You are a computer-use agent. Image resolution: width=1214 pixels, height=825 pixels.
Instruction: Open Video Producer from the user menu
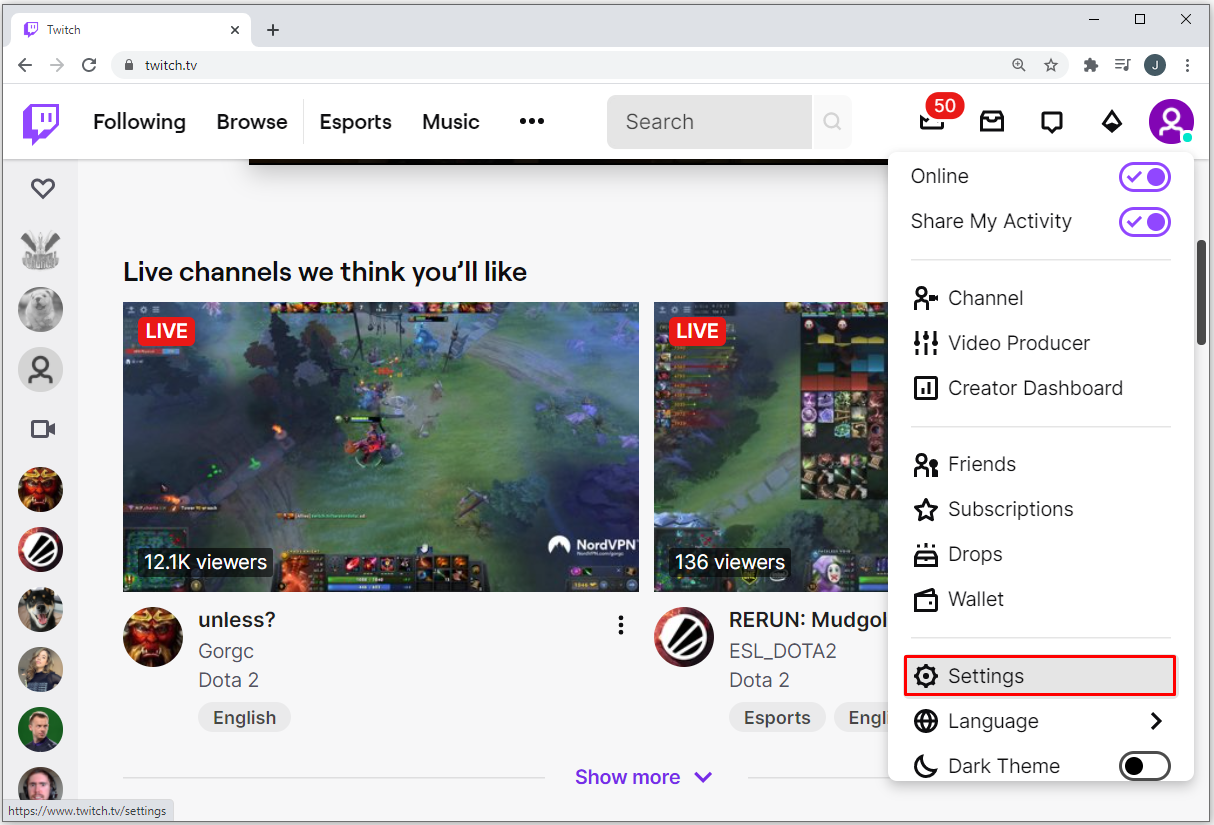pos(1041,343)
